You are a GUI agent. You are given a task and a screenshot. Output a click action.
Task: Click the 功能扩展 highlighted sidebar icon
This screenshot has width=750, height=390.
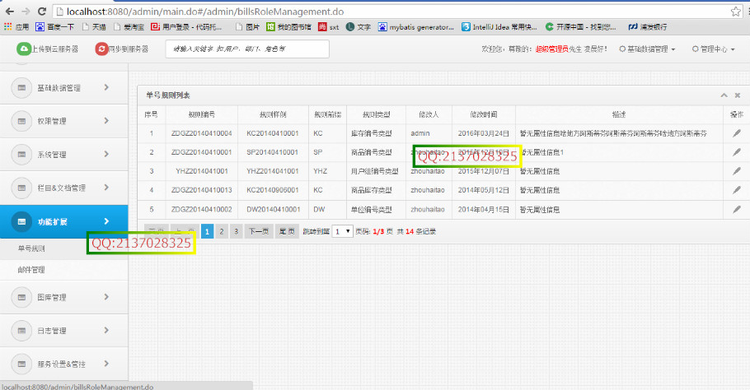click(22, 222)
